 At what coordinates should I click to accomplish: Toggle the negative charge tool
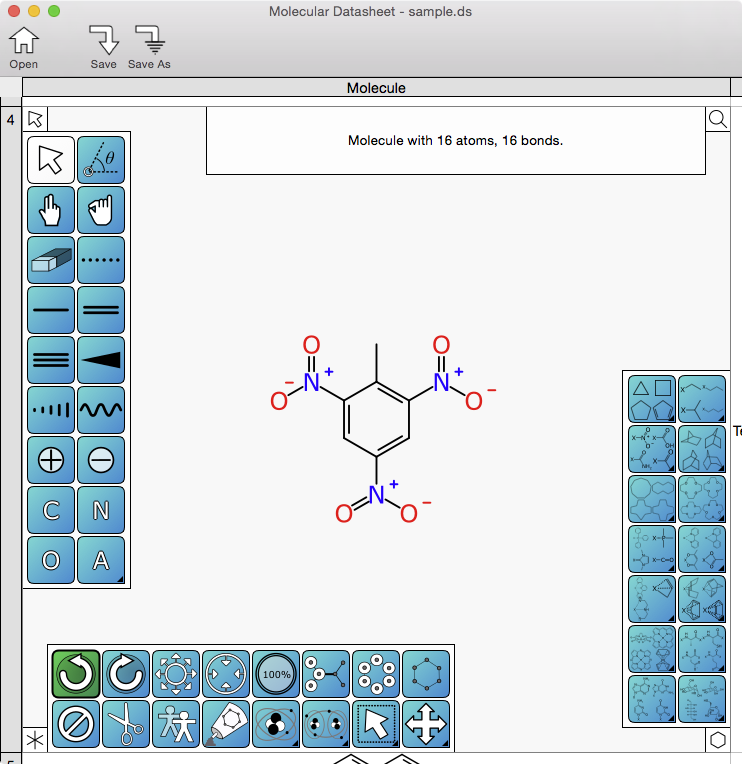(x=101, y=460)
